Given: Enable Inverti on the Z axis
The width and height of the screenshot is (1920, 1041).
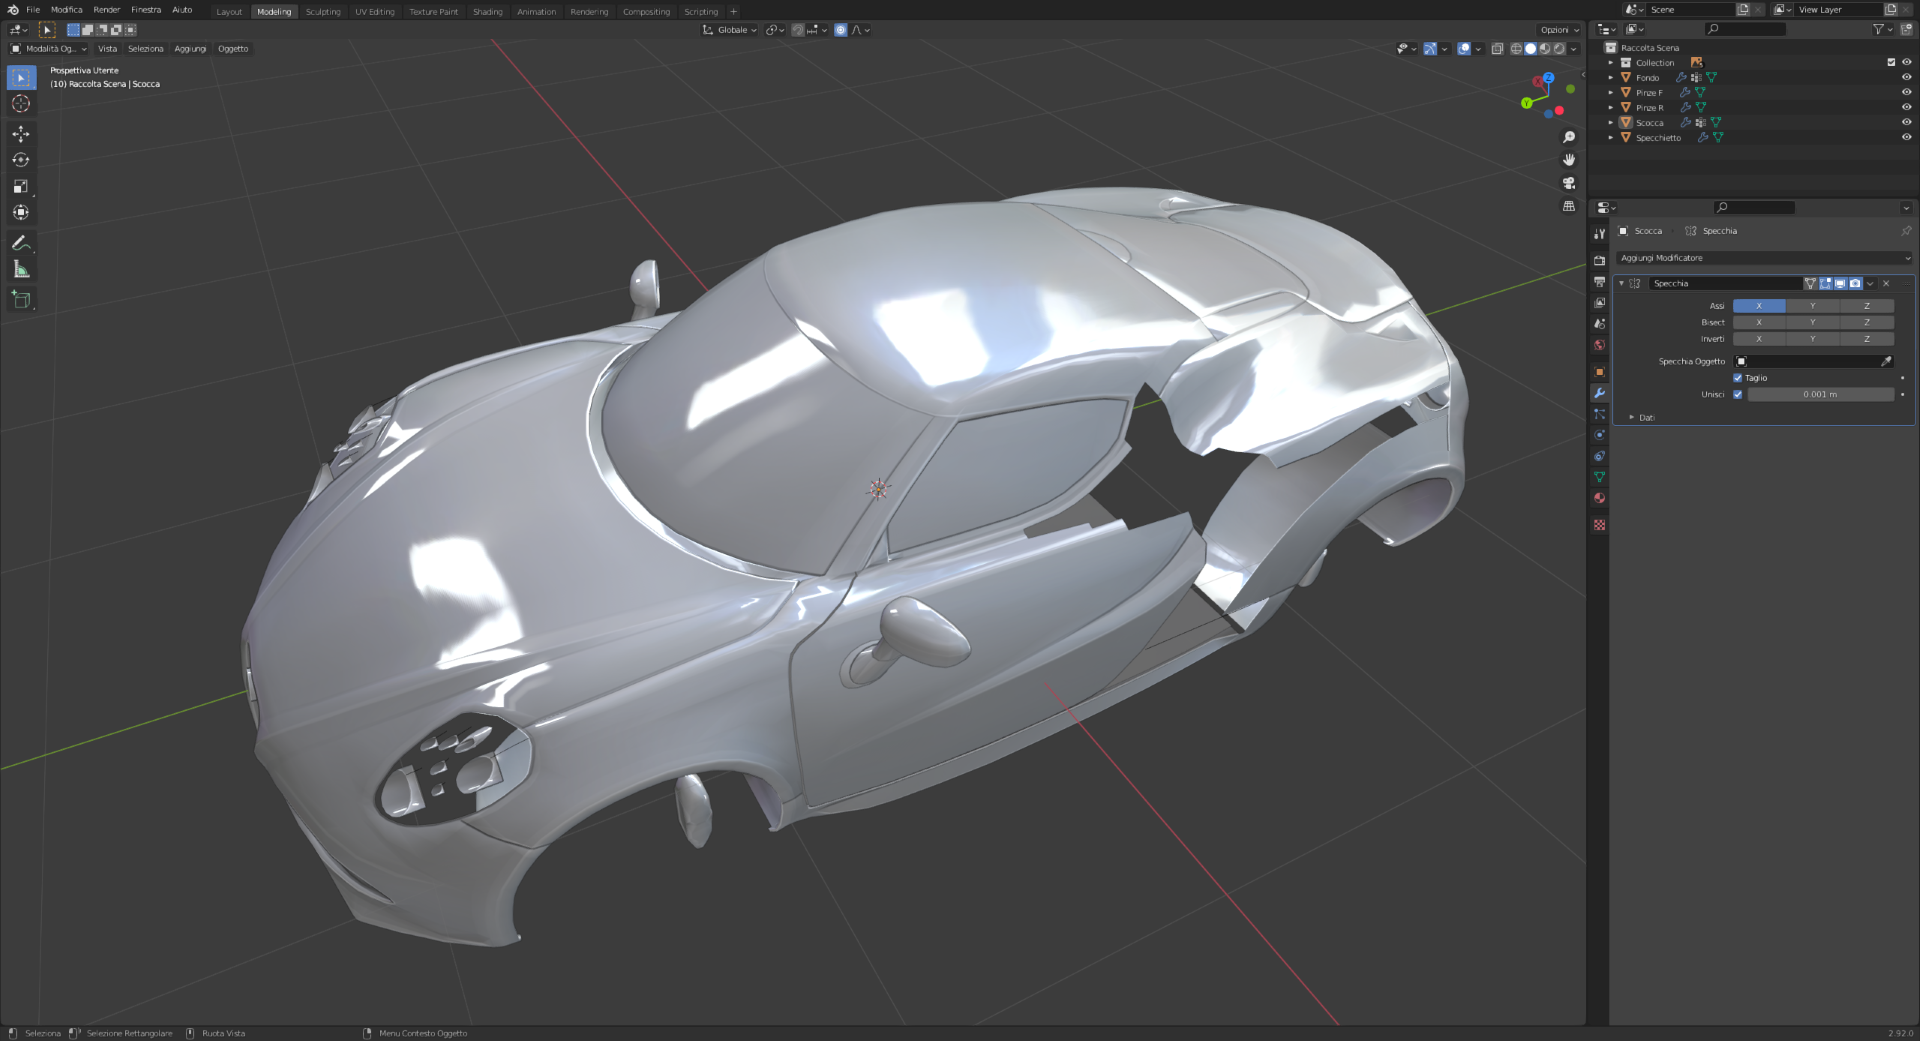Looking at the screenshot, I should tap(1867, 339).
